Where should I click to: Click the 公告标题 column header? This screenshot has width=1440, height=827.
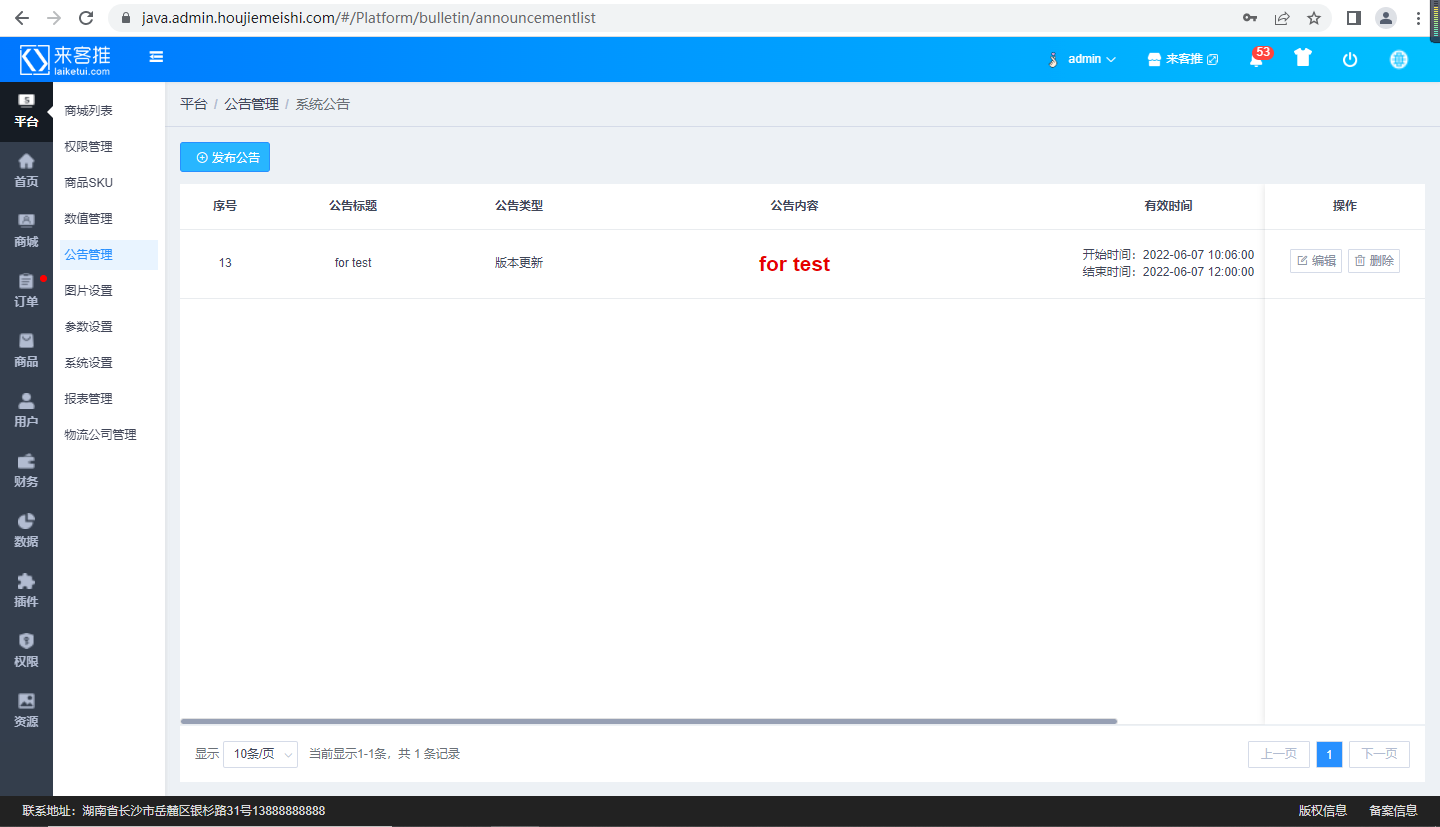point(353,206)
